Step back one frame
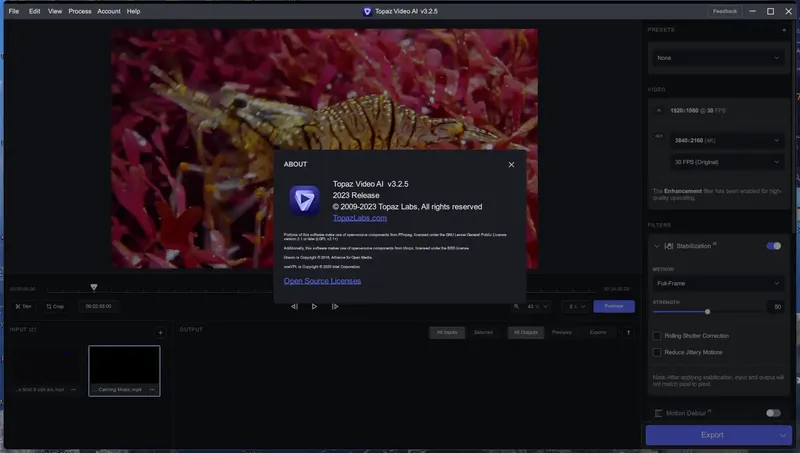Viewport: 800px width, 453px height. [294, 307]
